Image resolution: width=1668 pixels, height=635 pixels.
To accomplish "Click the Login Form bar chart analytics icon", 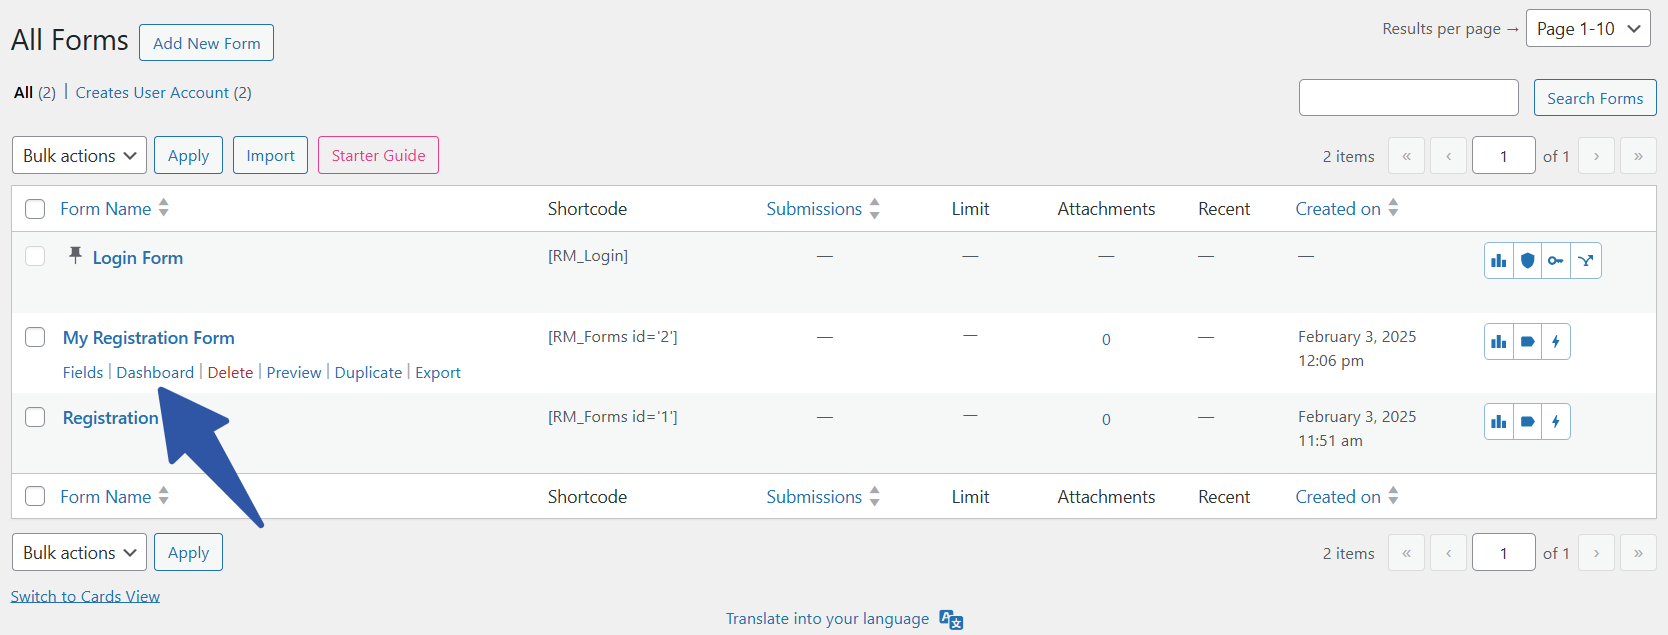I will coord(1498,261).
